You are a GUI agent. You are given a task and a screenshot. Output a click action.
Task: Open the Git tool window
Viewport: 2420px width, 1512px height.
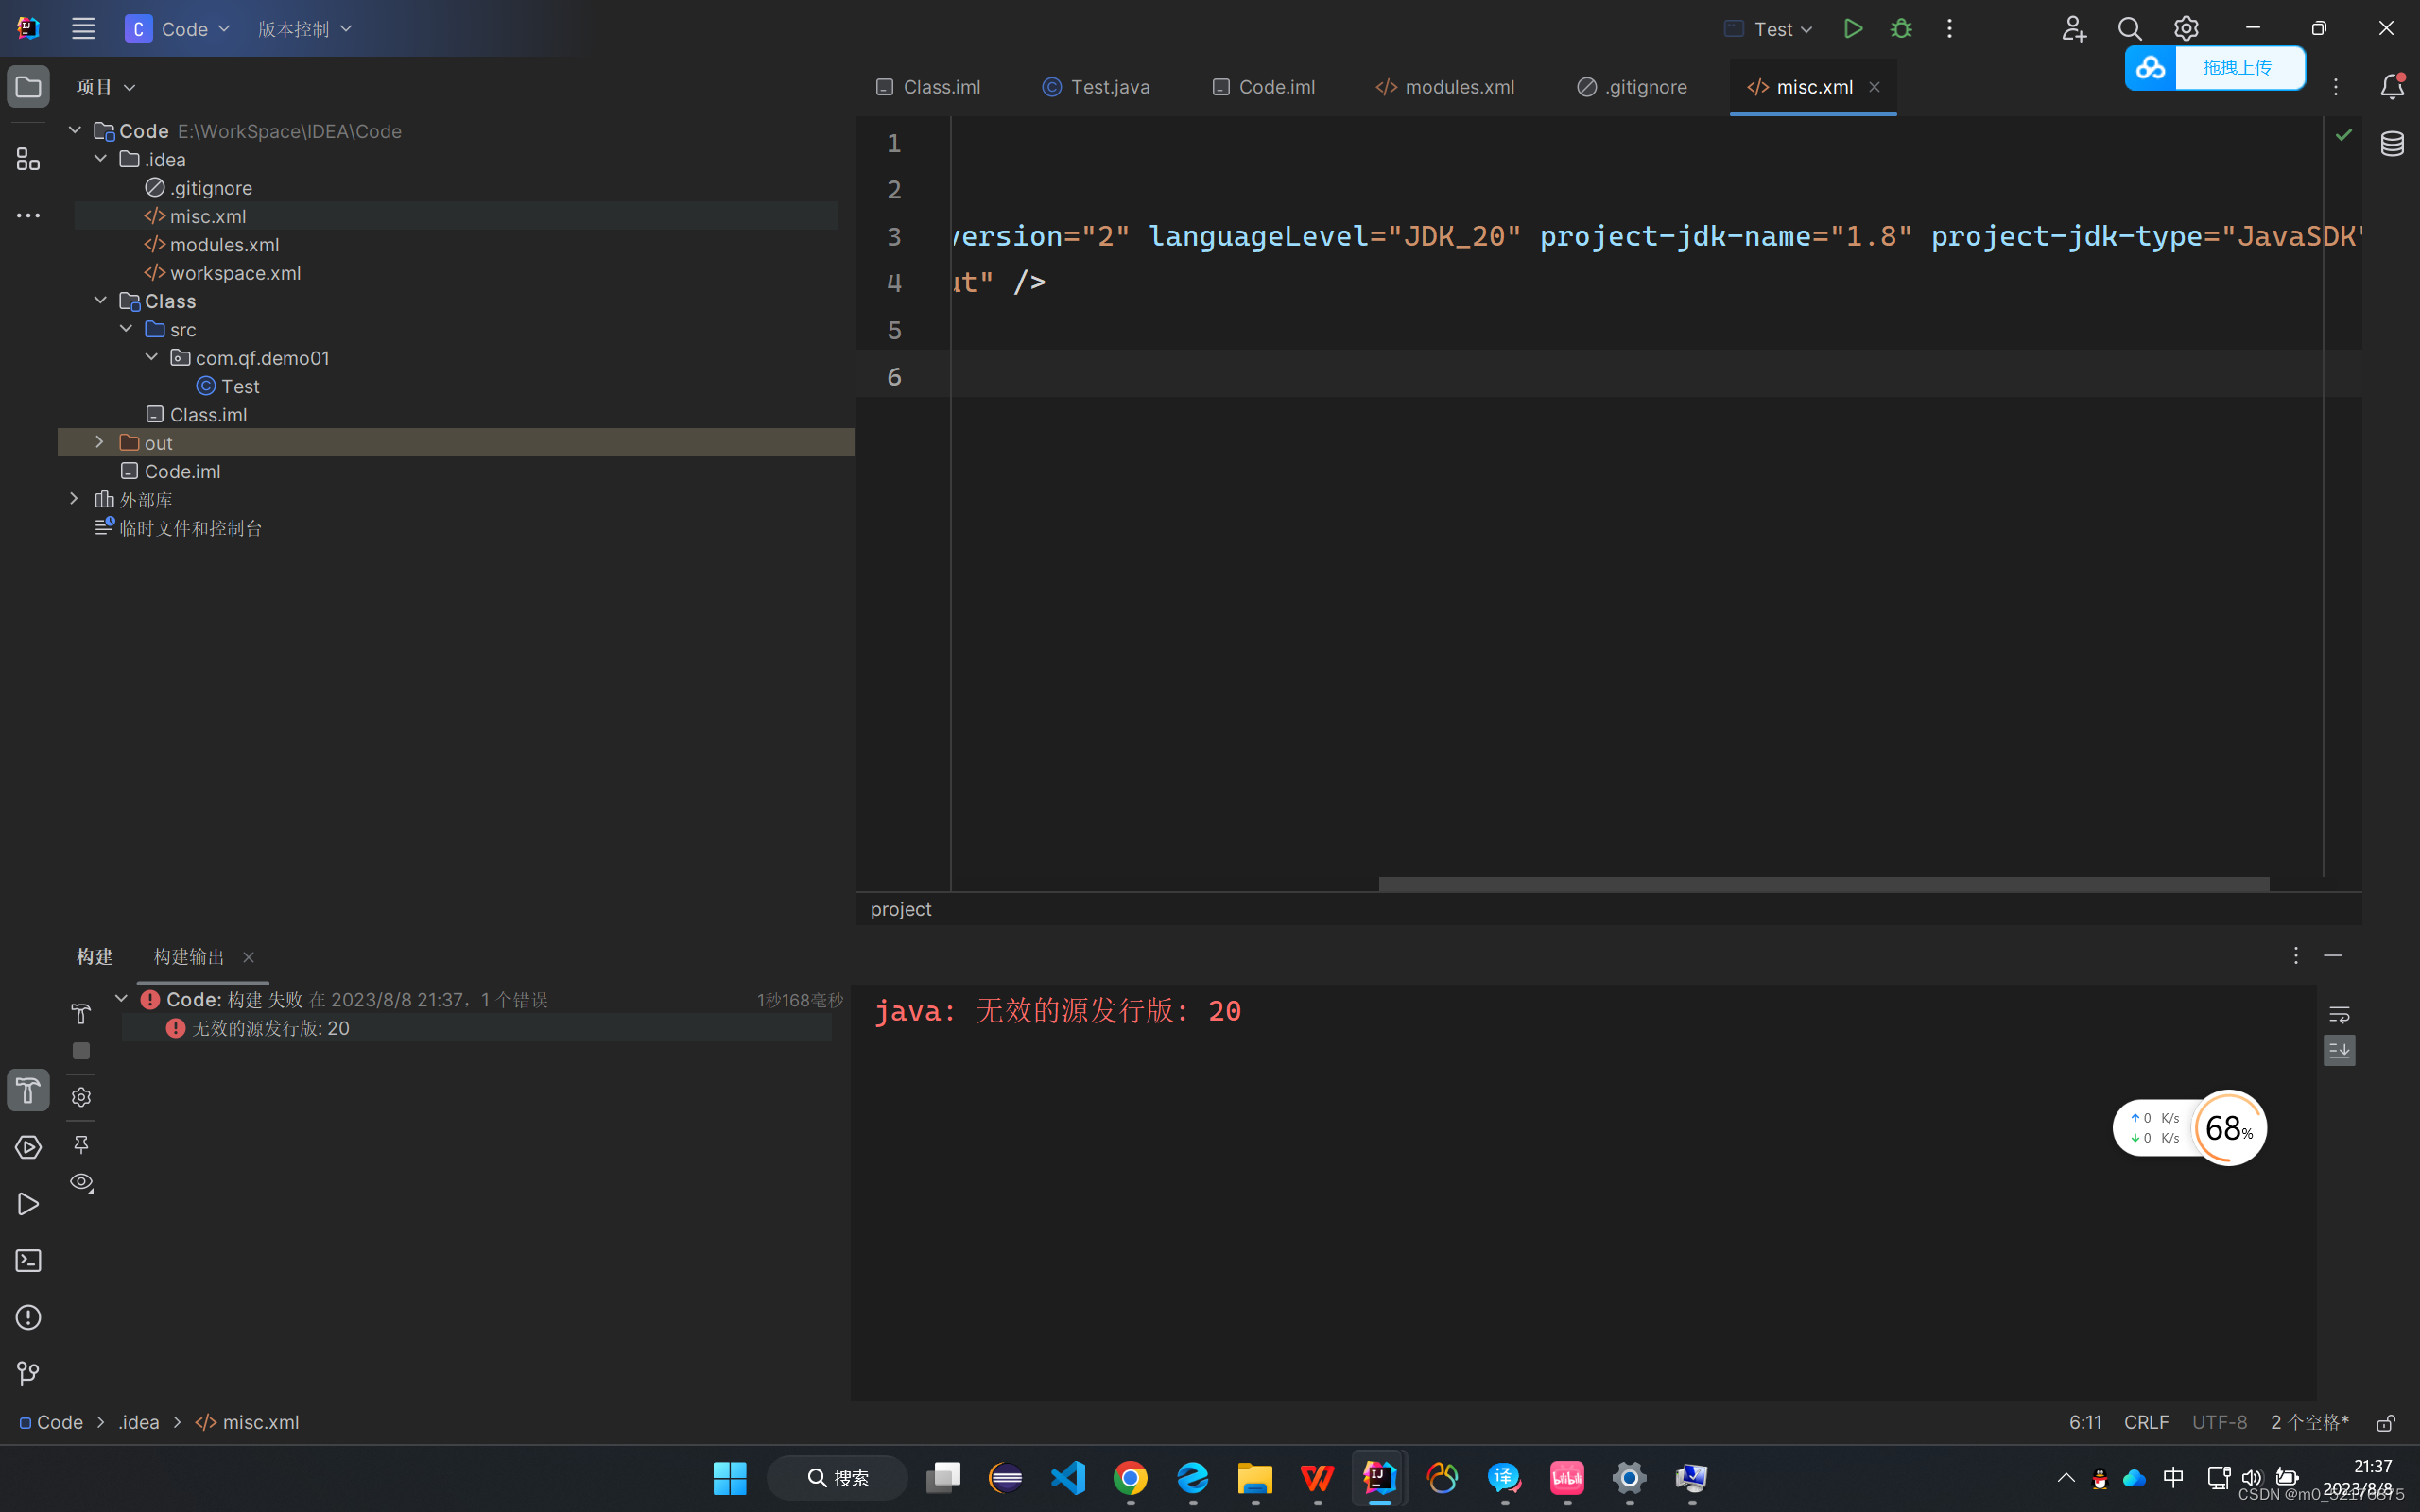pyautogui.click(x=28, y=1374)
